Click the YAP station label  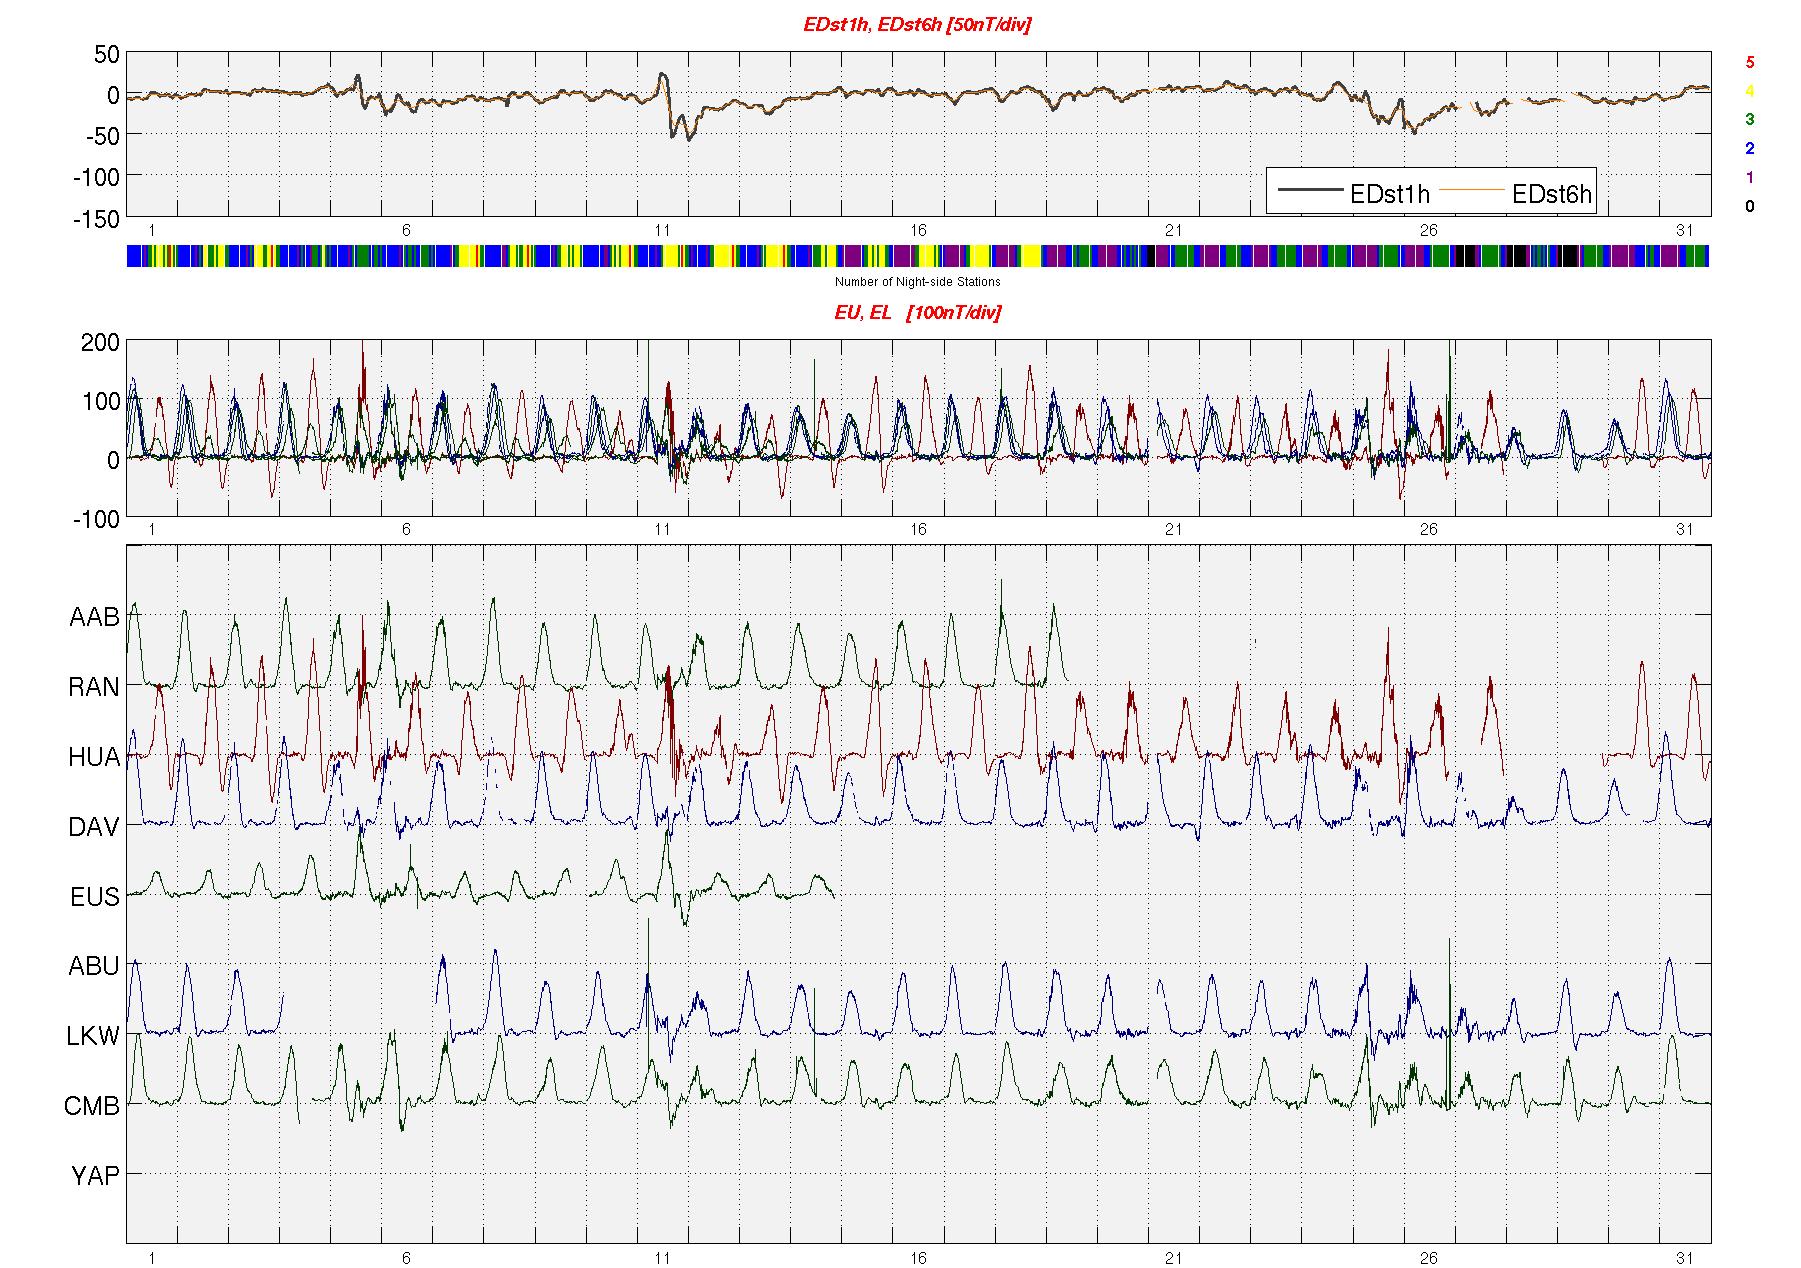pyautogui.click(x=95, y=1176)
